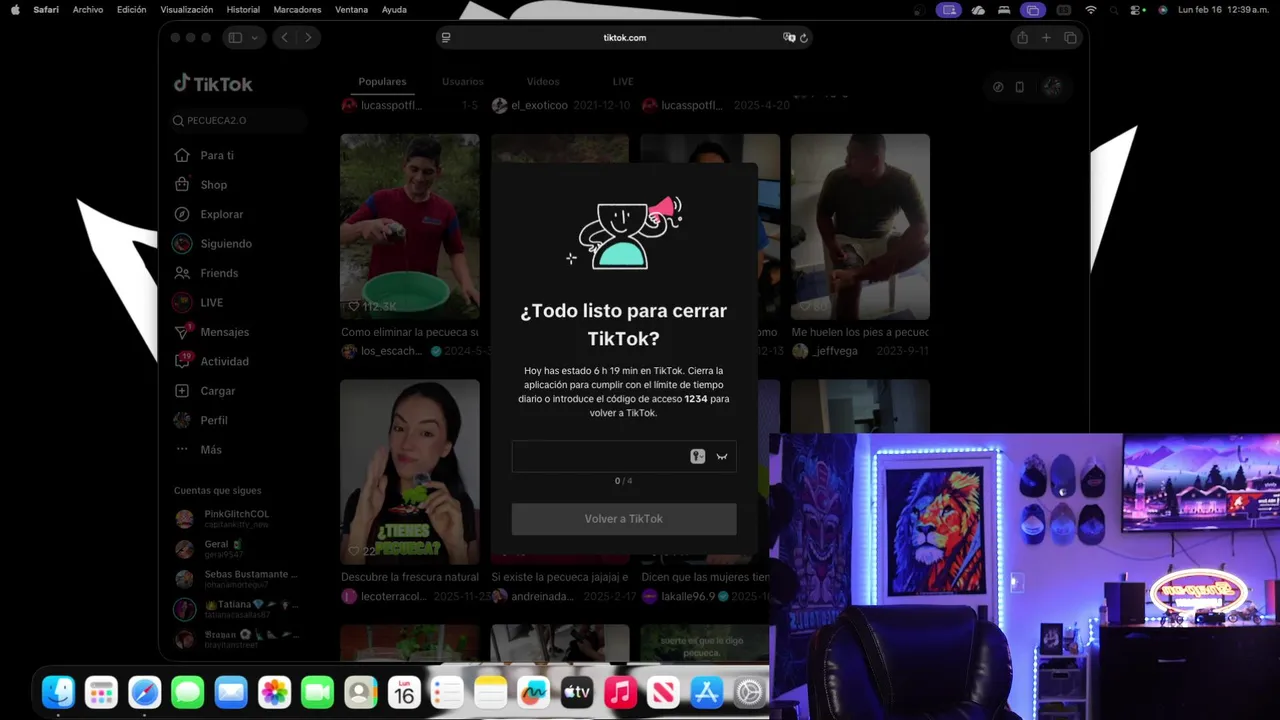The image size is (1280, 720).
Task: Open the Edición menu
Action: (131, 9)
